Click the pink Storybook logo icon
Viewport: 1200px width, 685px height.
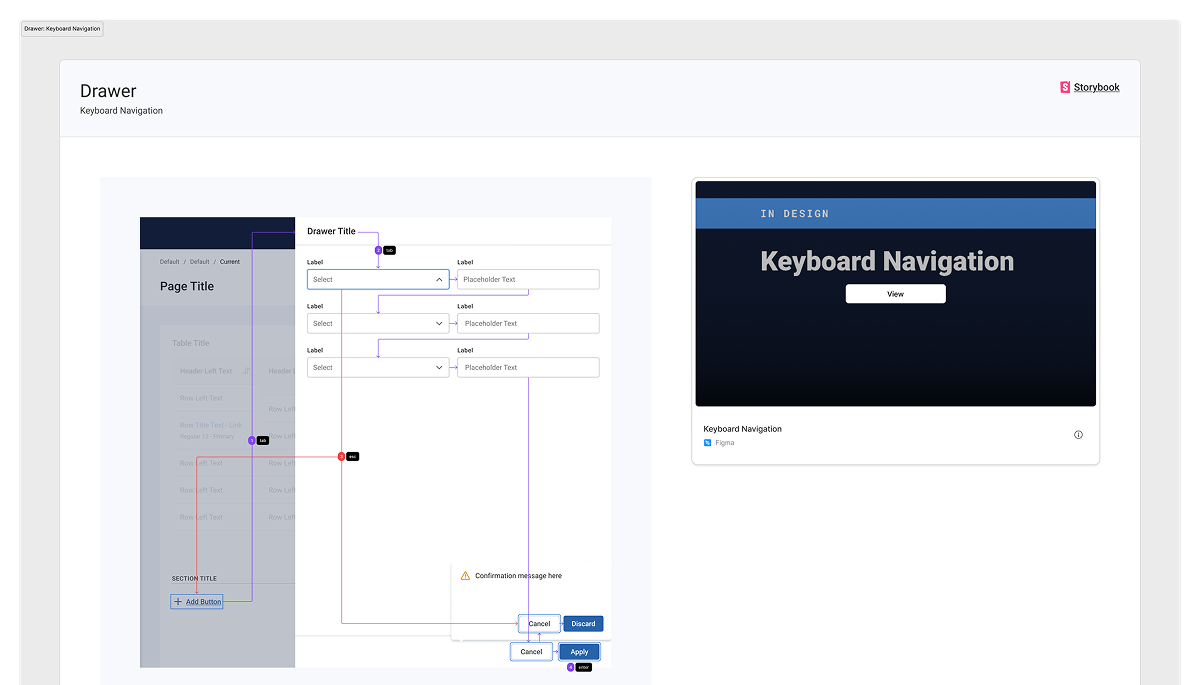click(x=1065, y=87)
